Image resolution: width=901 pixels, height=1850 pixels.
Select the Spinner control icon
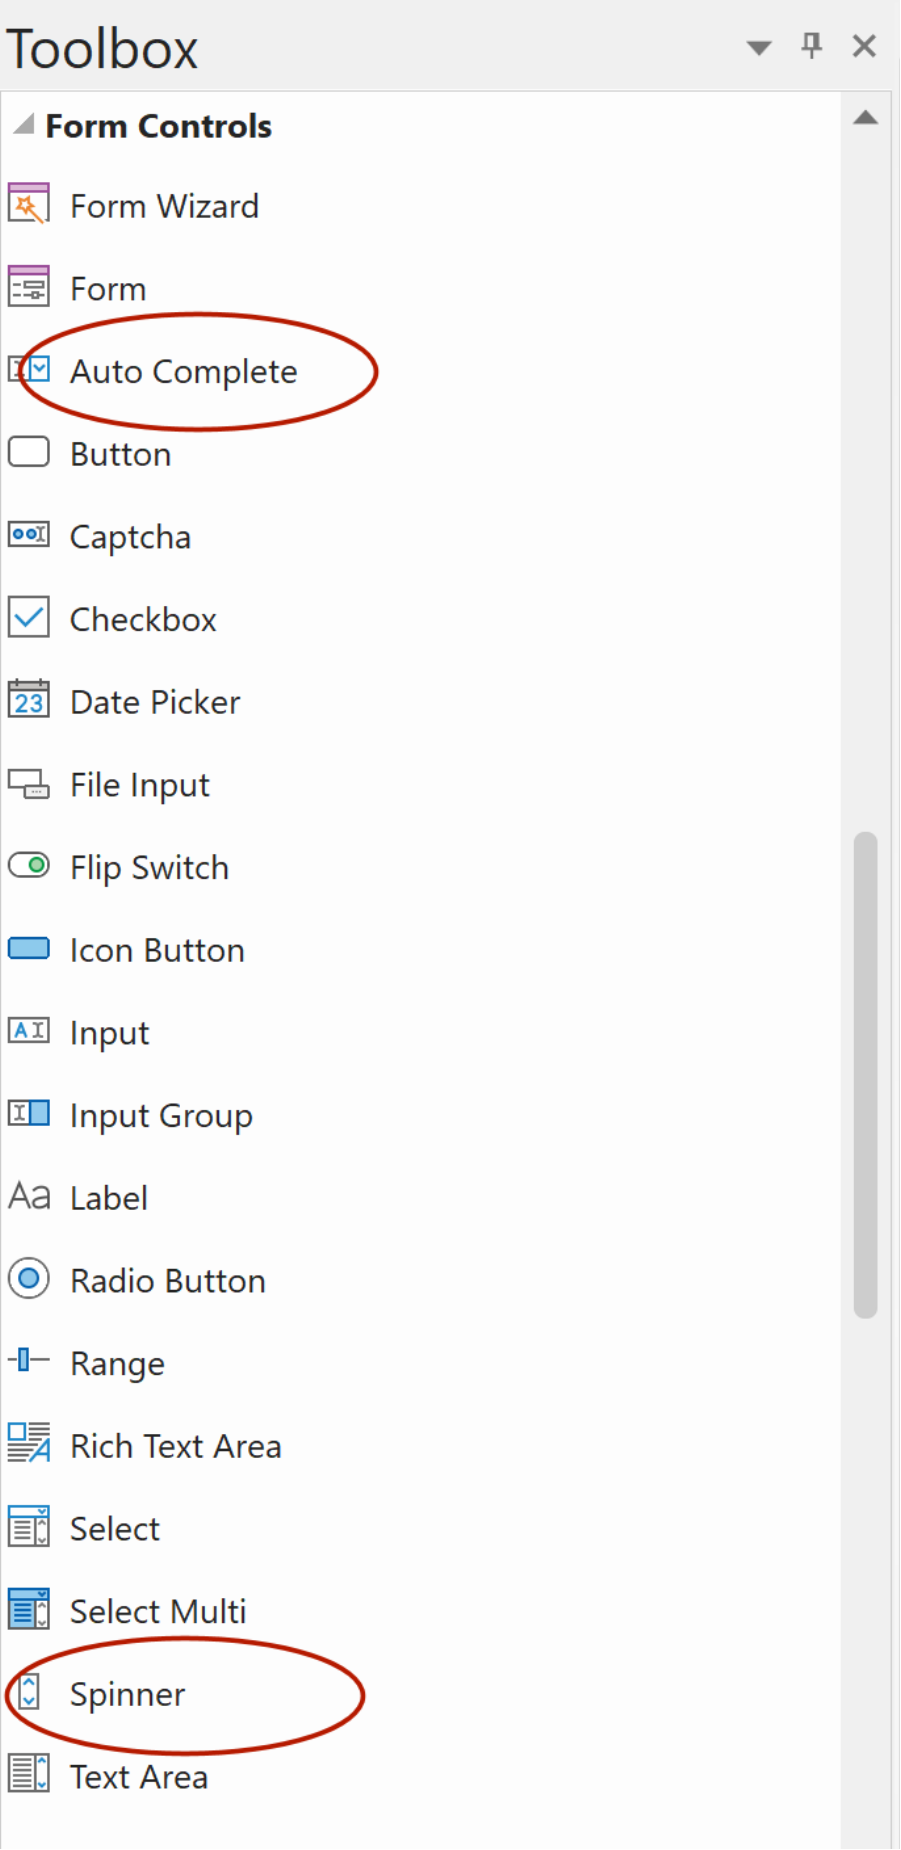29,1692
